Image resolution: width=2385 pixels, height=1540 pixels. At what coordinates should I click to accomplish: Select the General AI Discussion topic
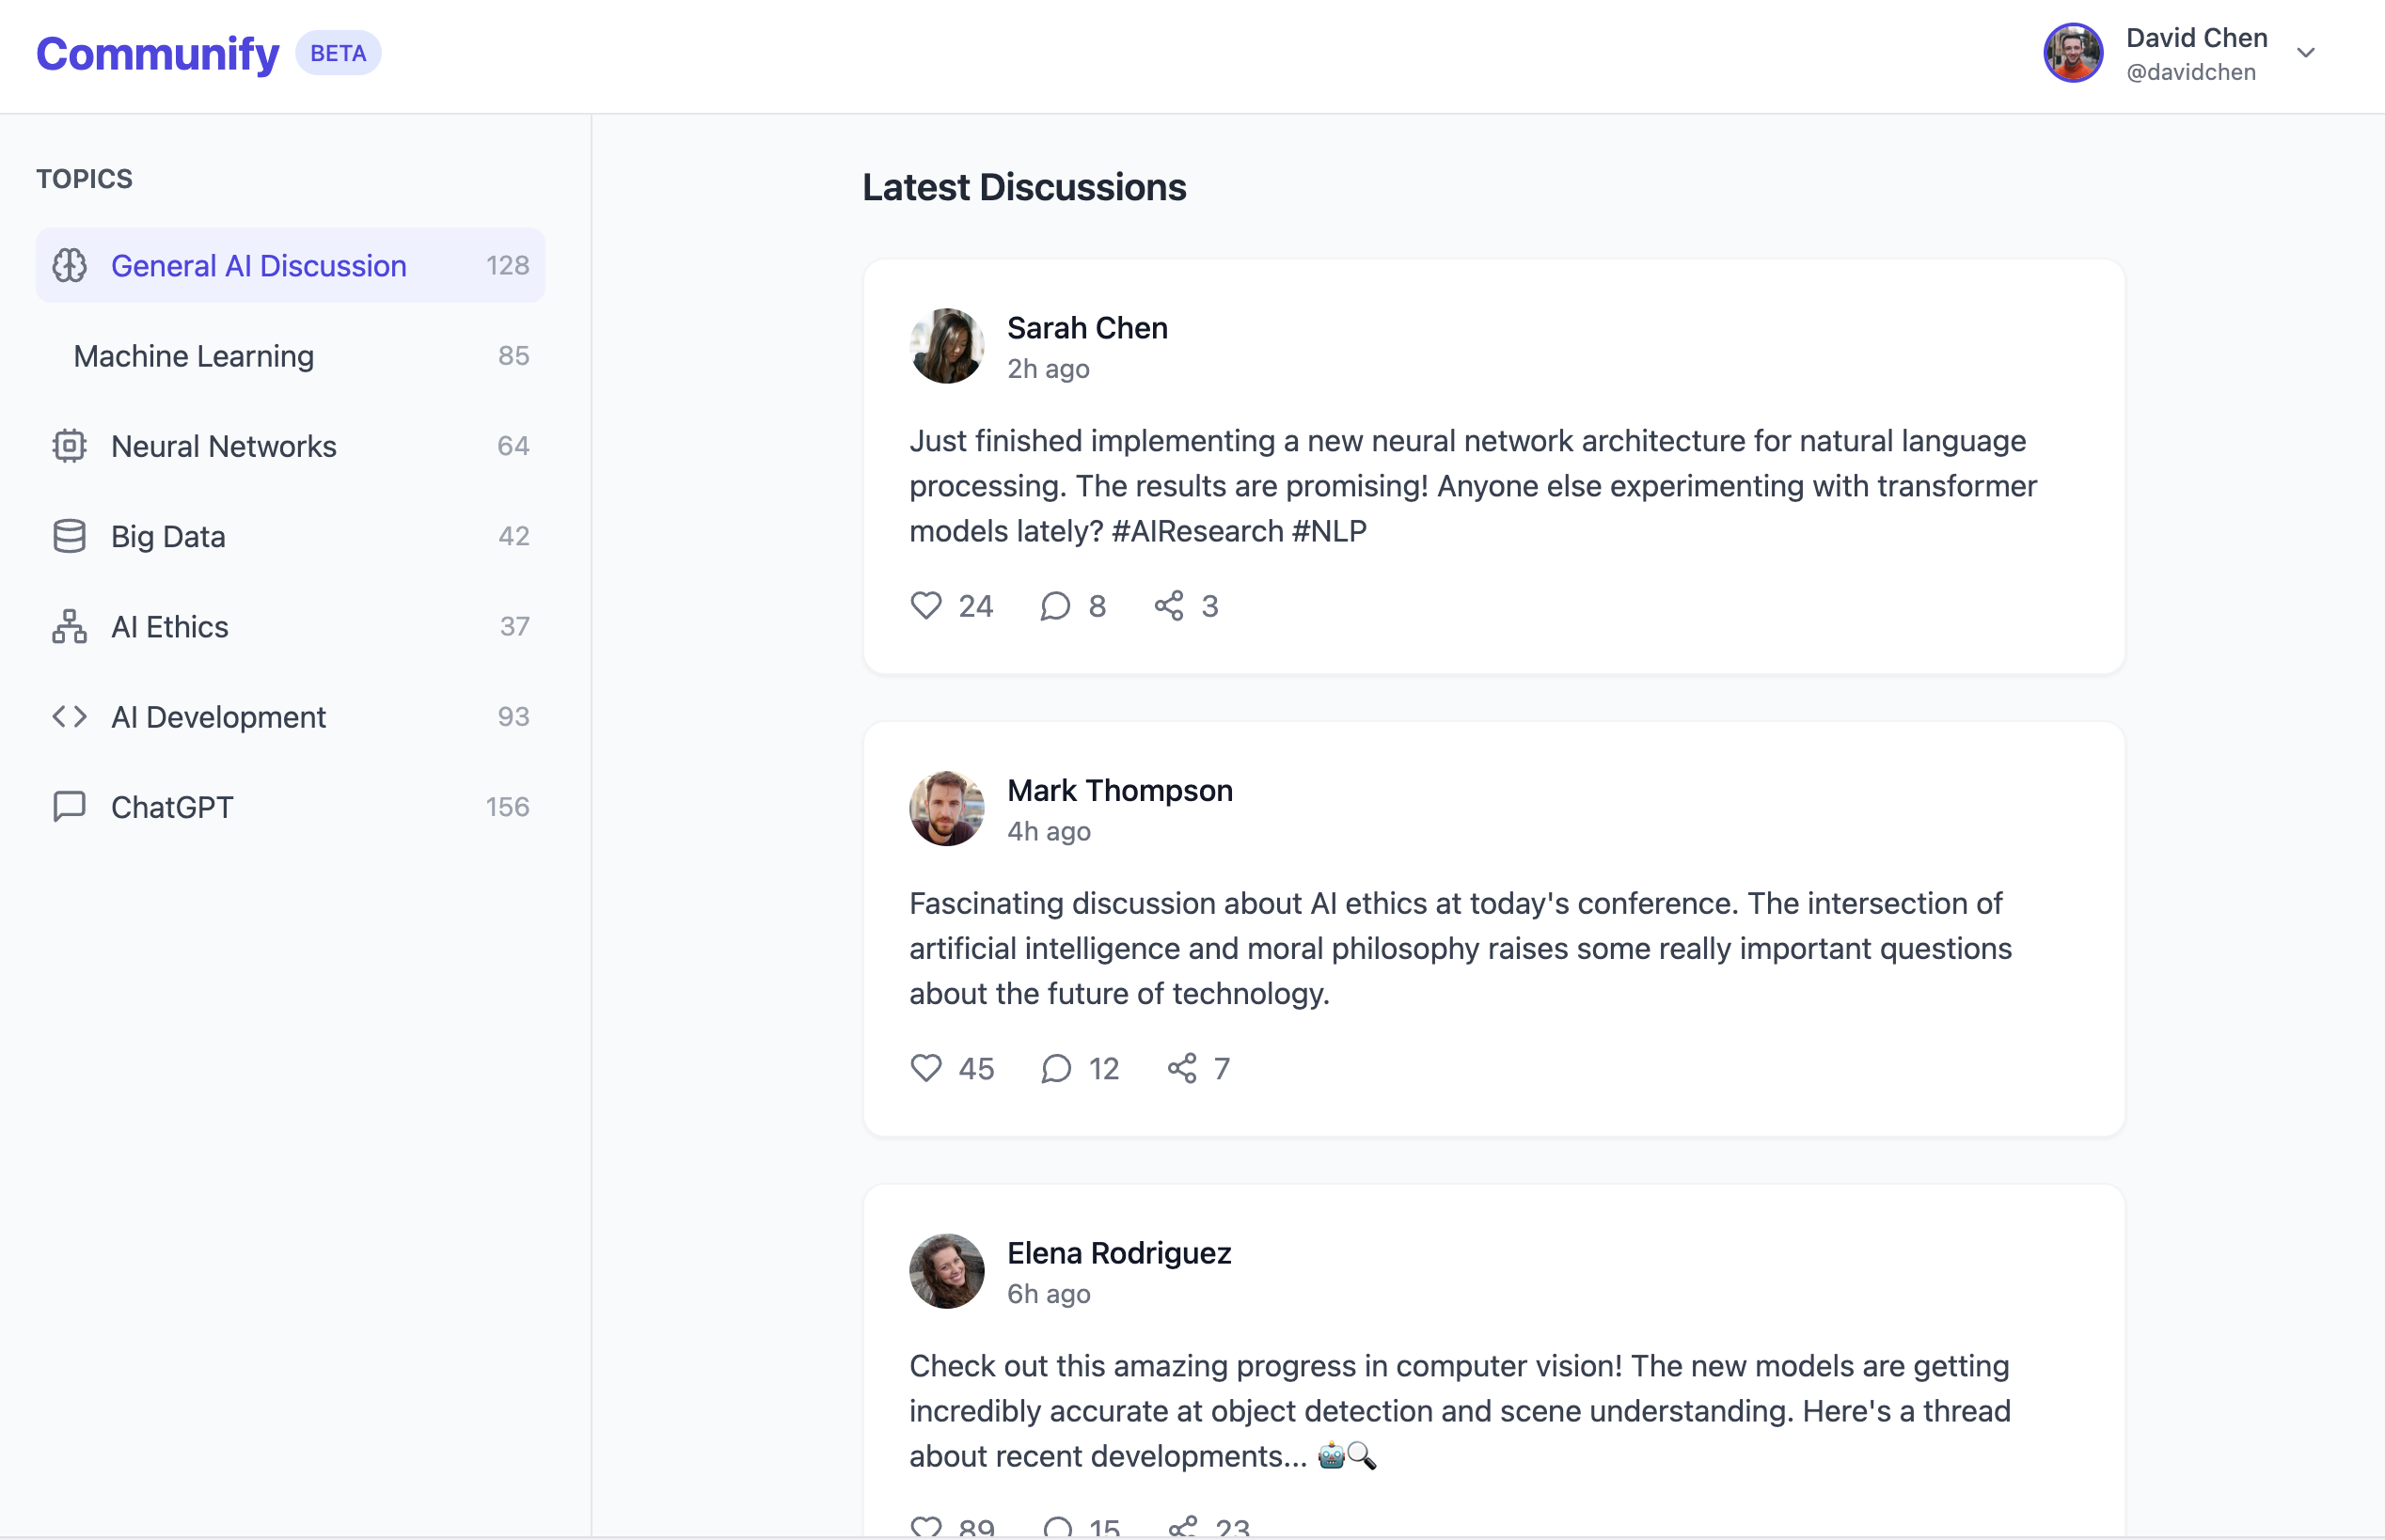(x=259, y=265)
